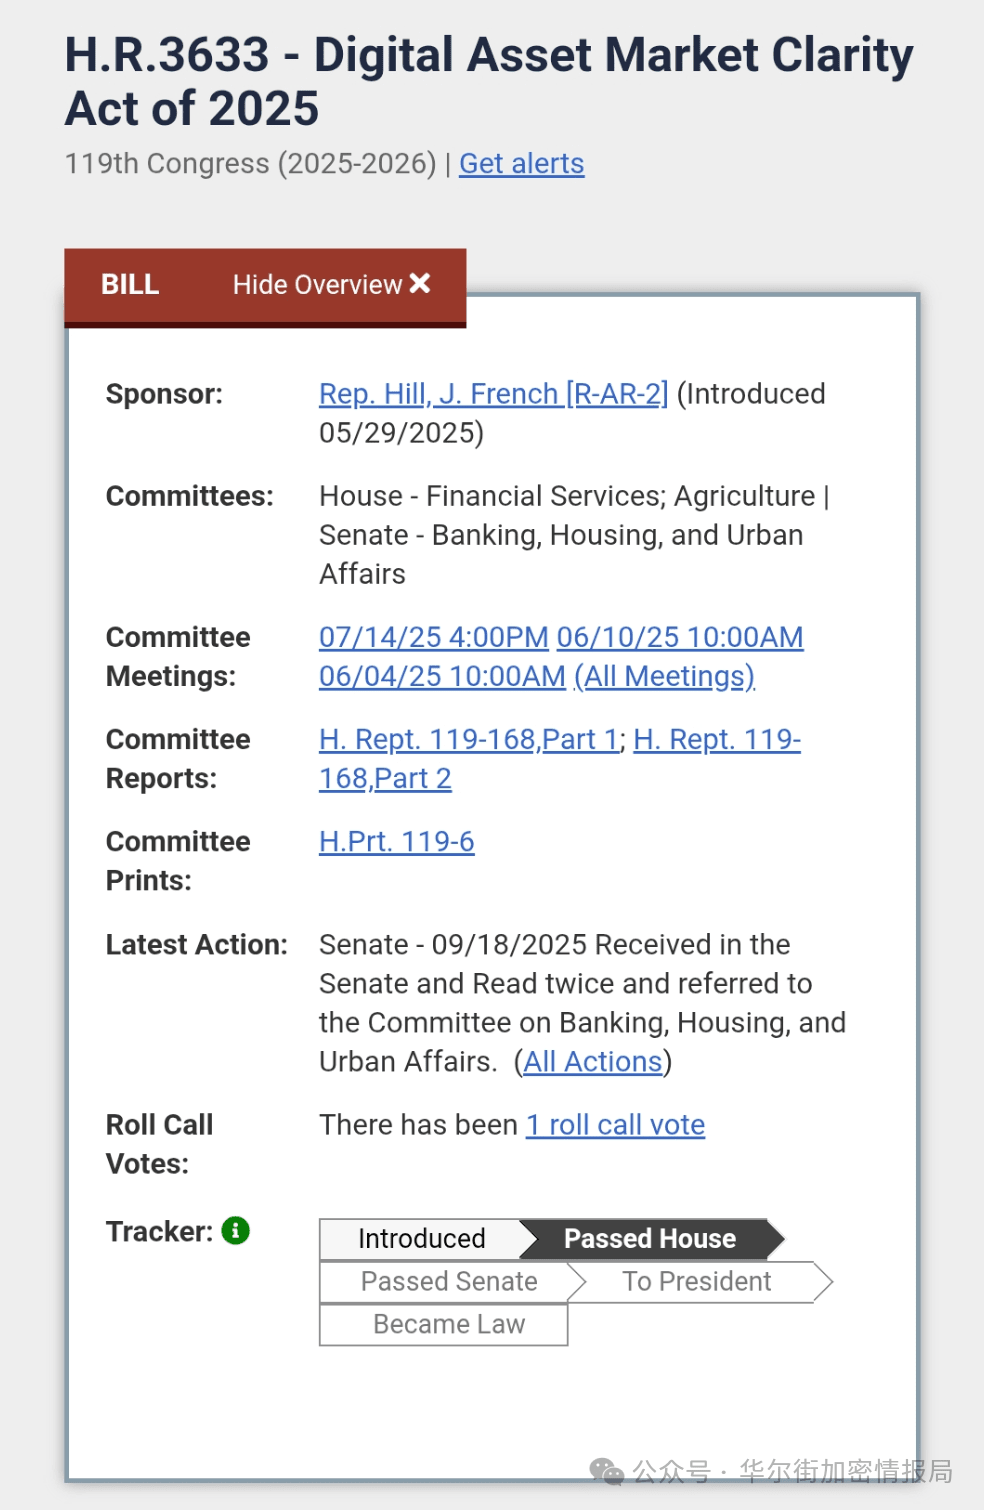Select the BILL tab
This screenshot has width=984, height=1510.
[130, 285]
